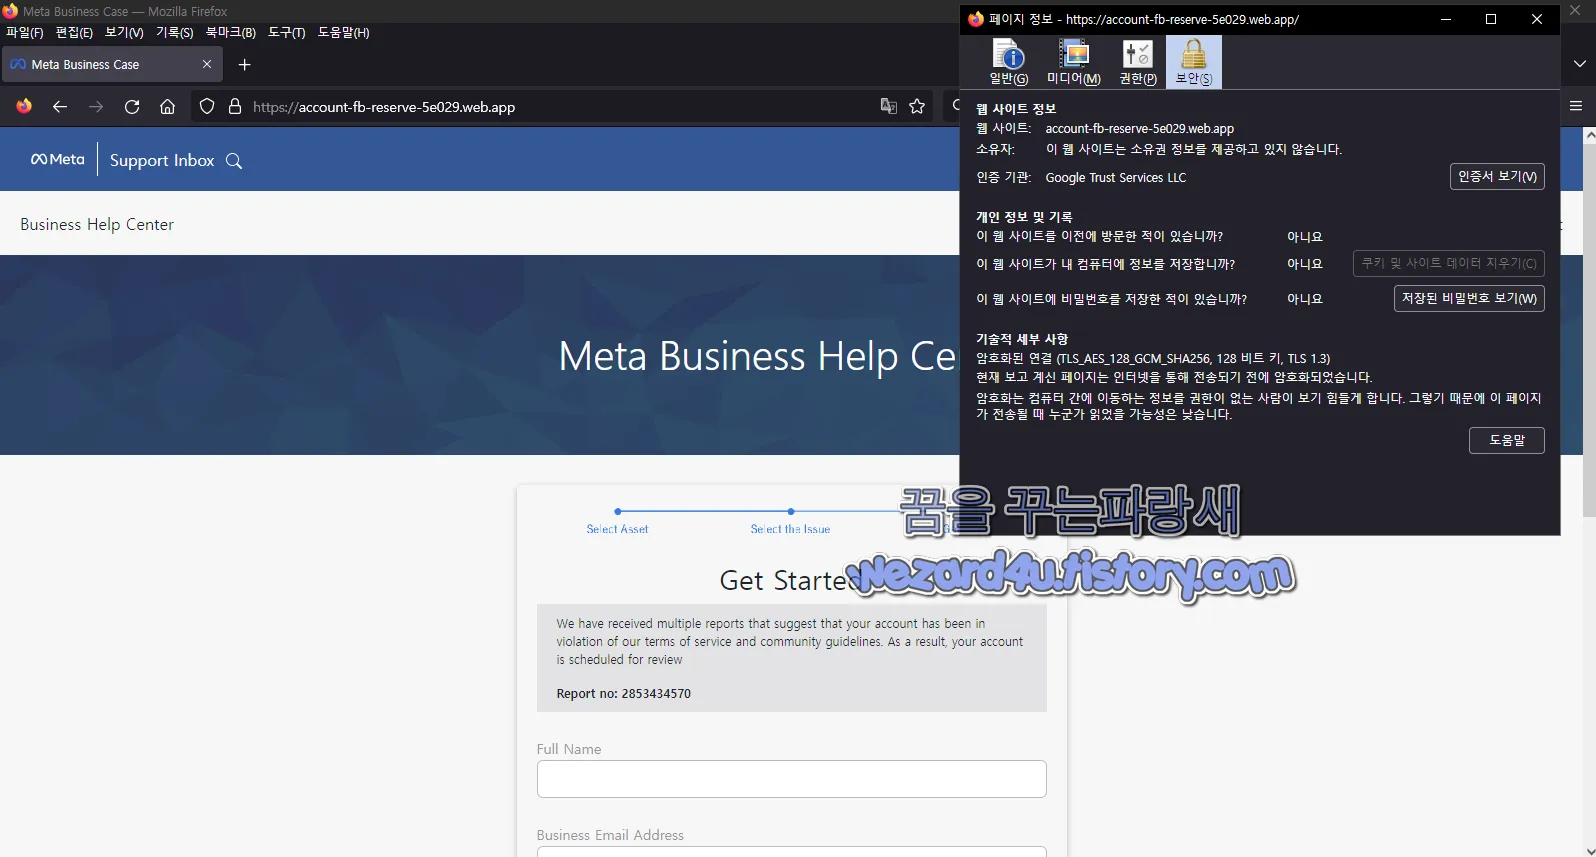1596x857 pixels.
Task: Close the Meta Business Case tab
Action: [207, 65]
